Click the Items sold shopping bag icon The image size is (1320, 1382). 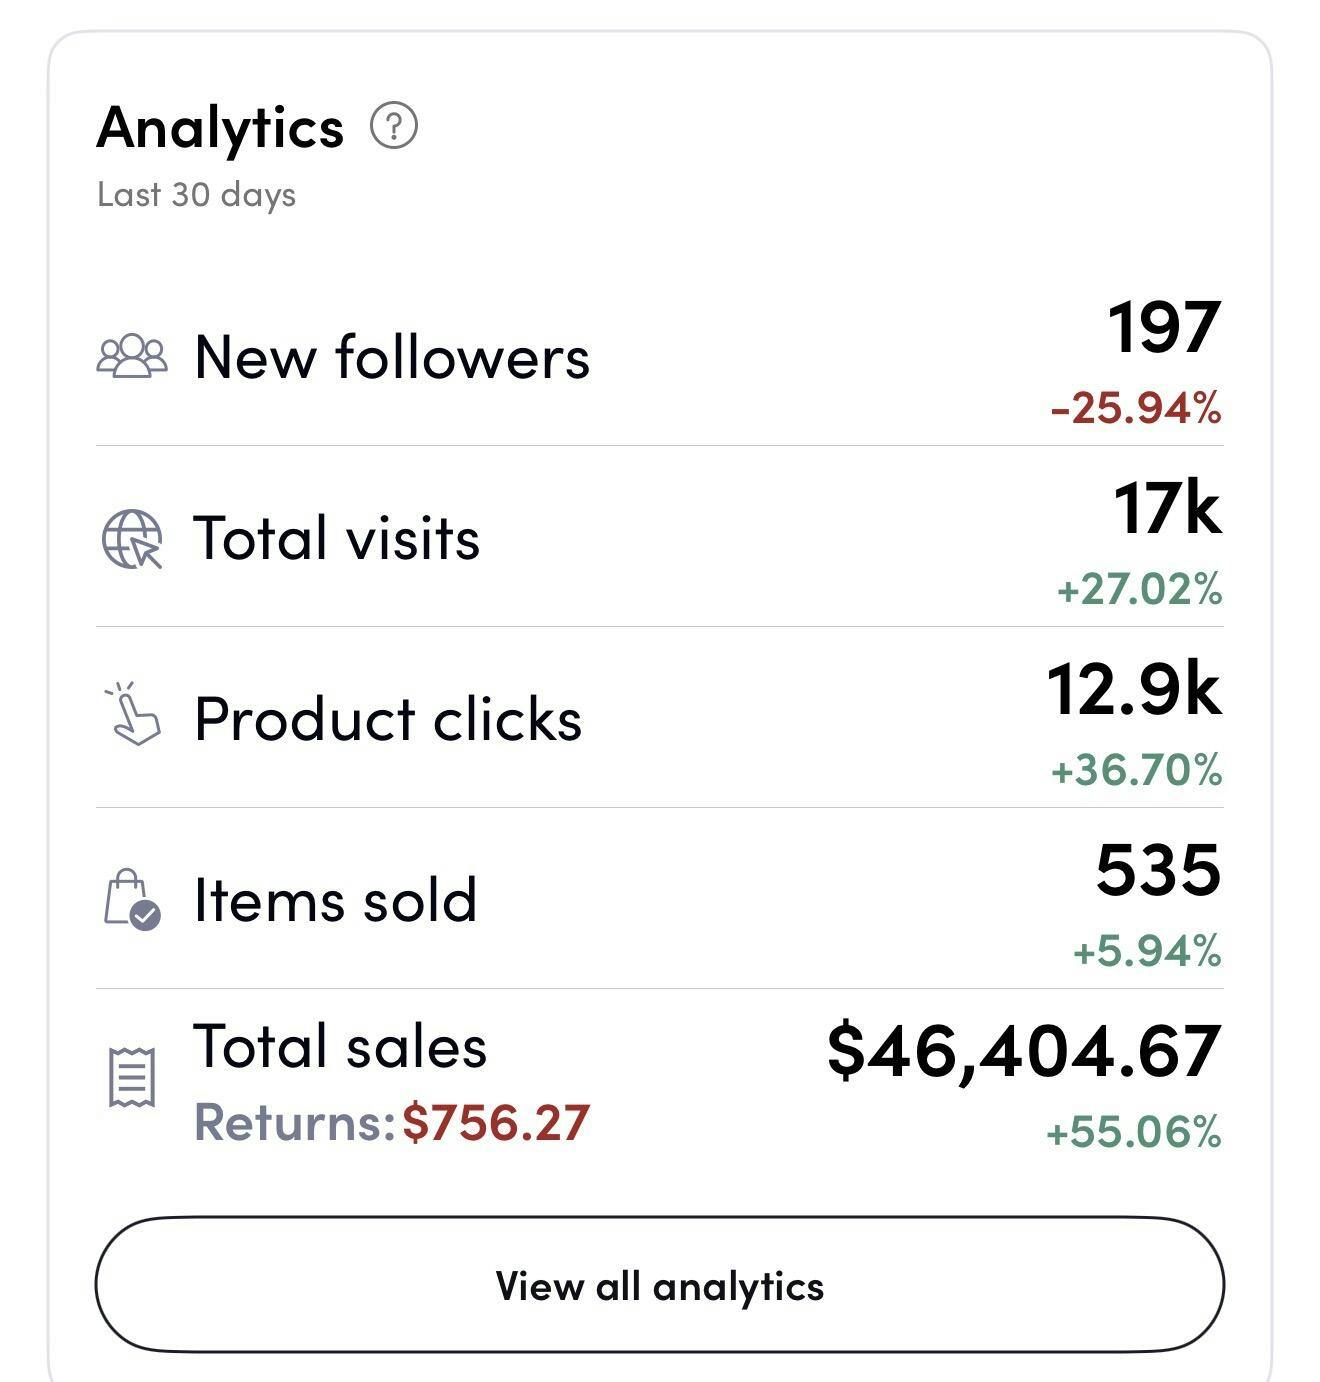(x=132, y=899)
